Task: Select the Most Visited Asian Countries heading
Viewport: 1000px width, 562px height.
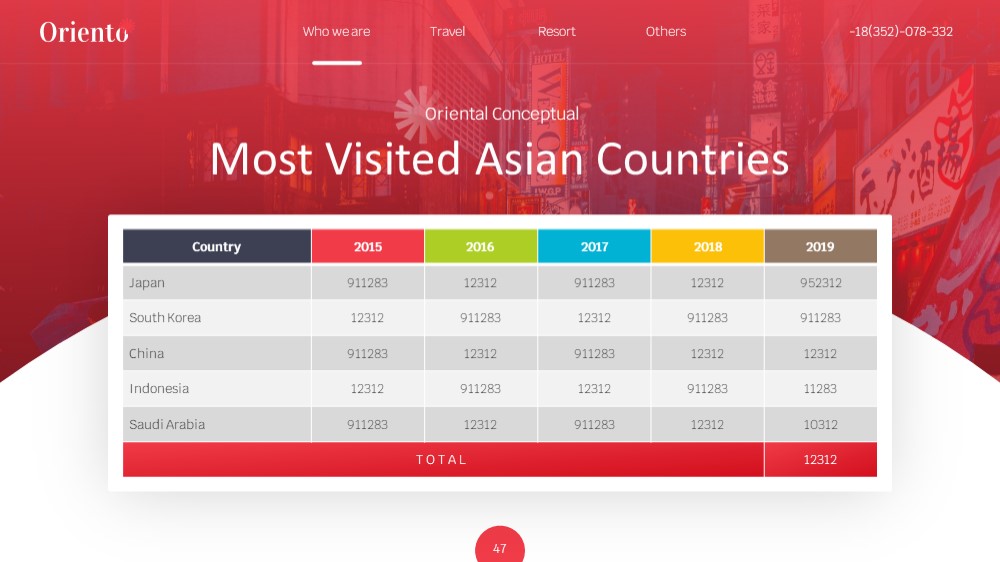Action: coord(499,158)
